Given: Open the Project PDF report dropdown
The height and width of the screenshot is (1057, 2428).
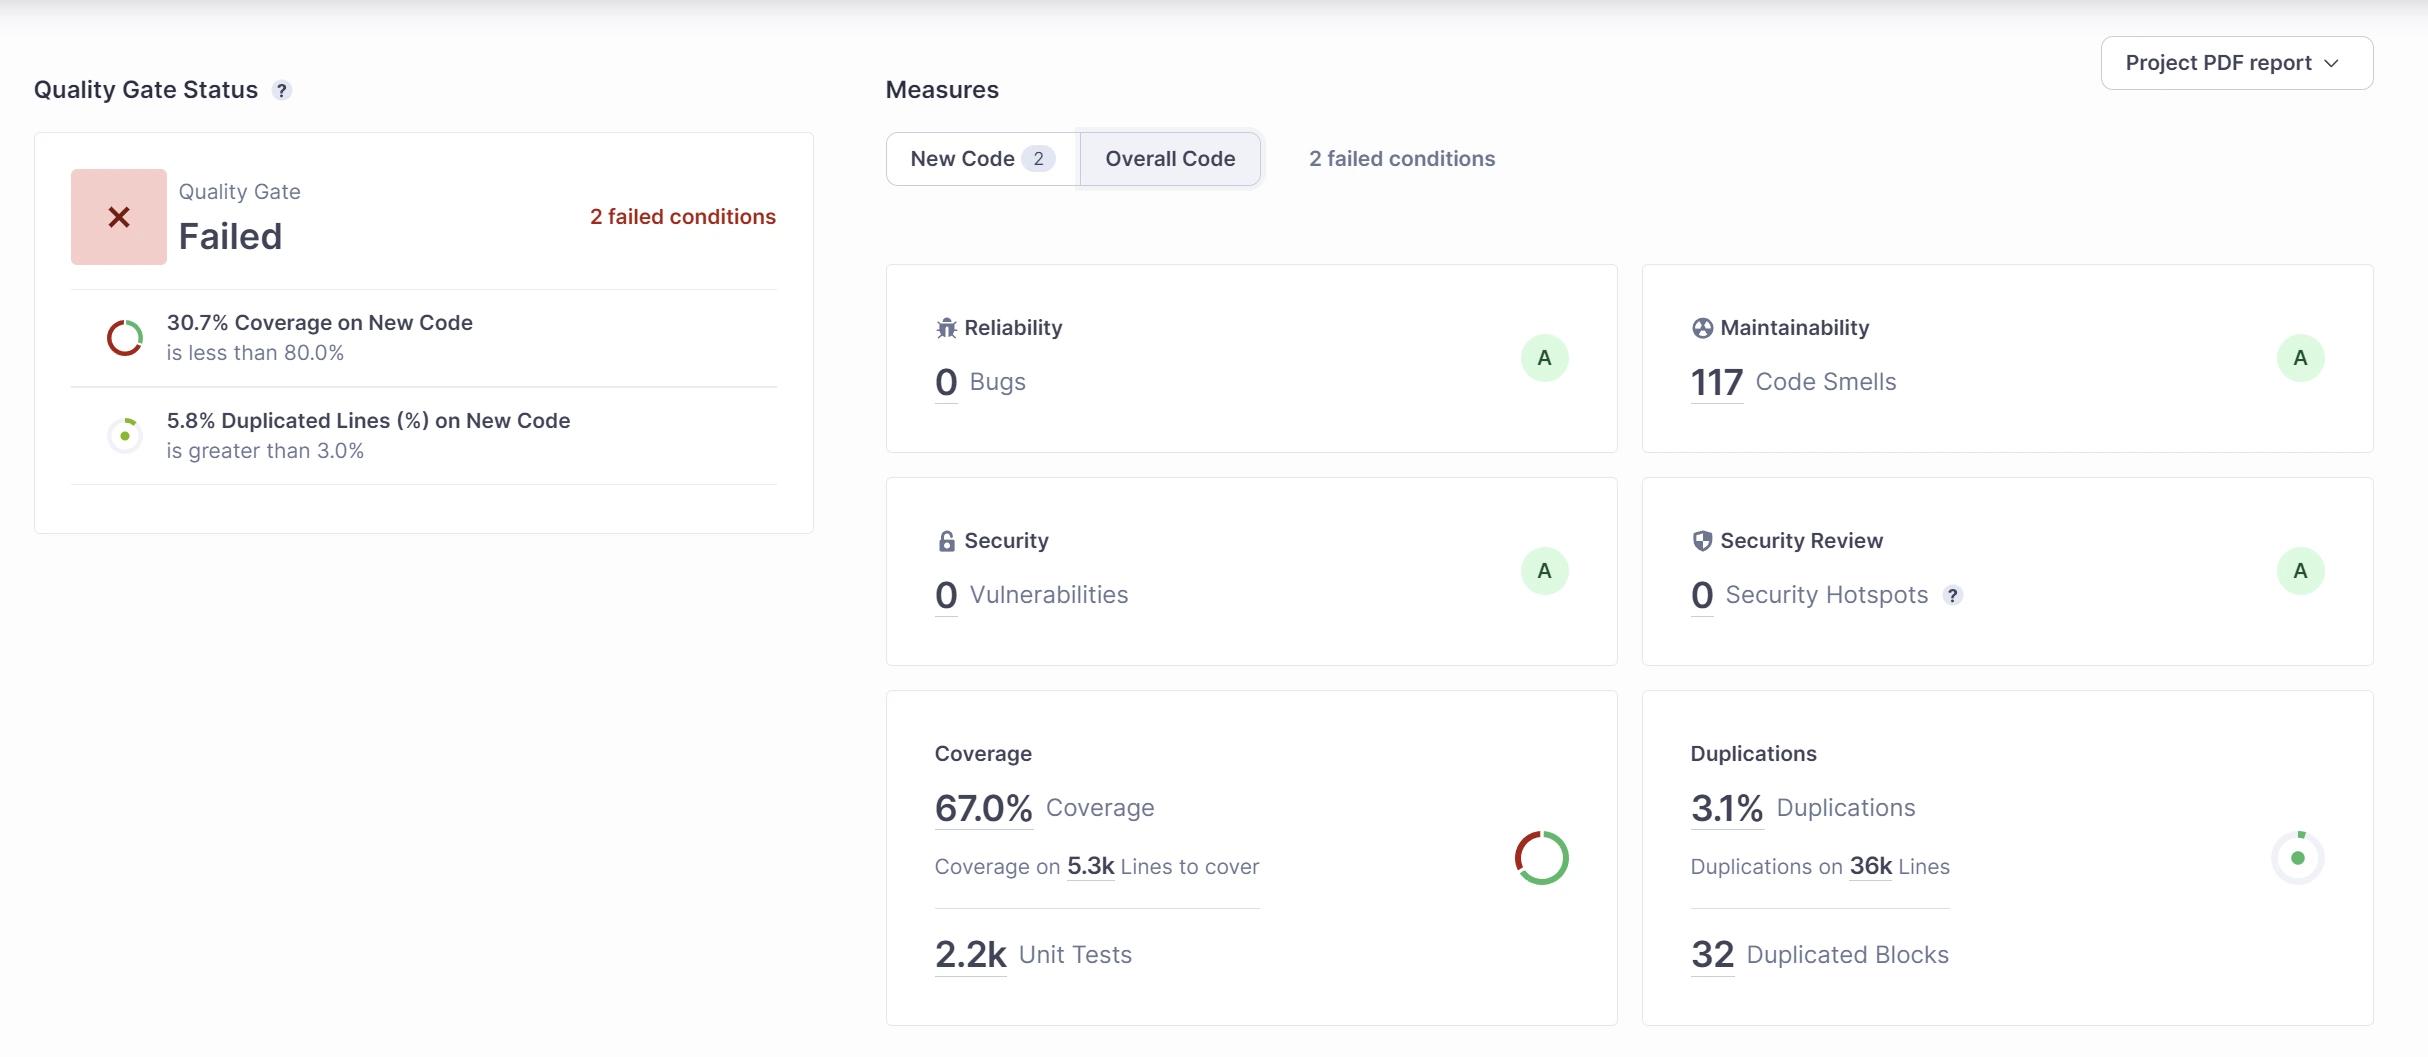Looking at the screenshot, I should 2236,63.
